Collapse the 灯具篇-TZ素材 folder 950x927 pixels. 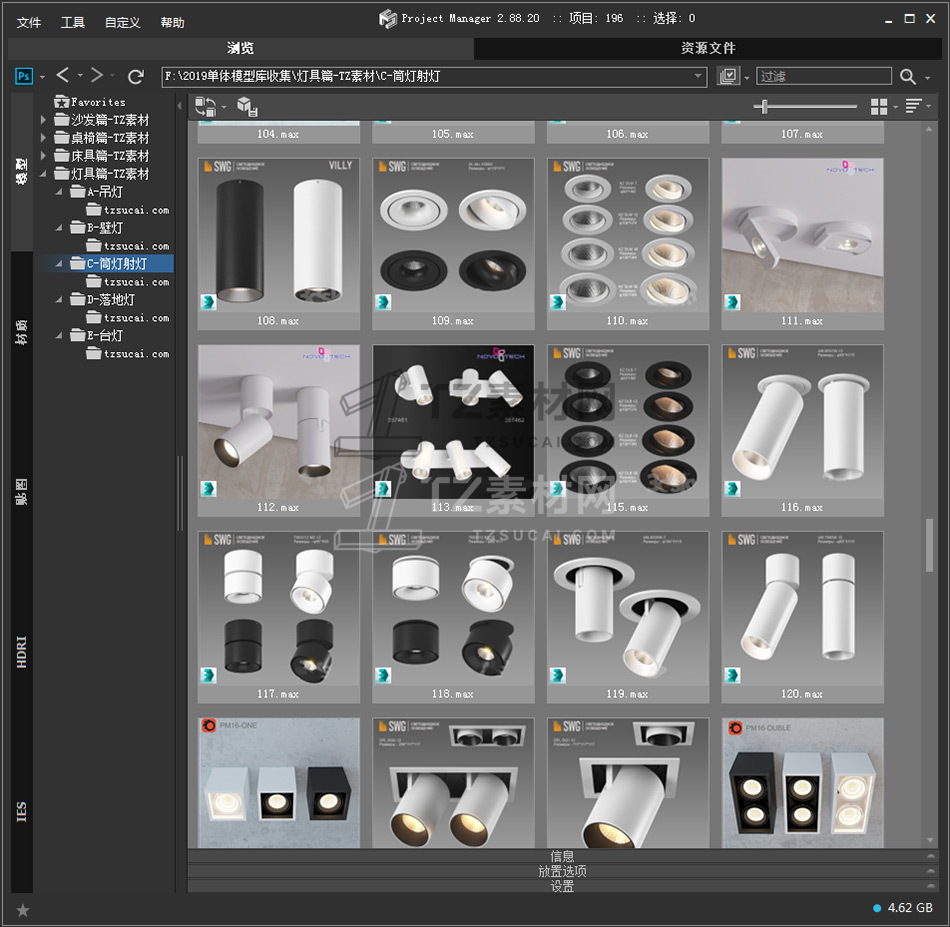pos(43,174)
